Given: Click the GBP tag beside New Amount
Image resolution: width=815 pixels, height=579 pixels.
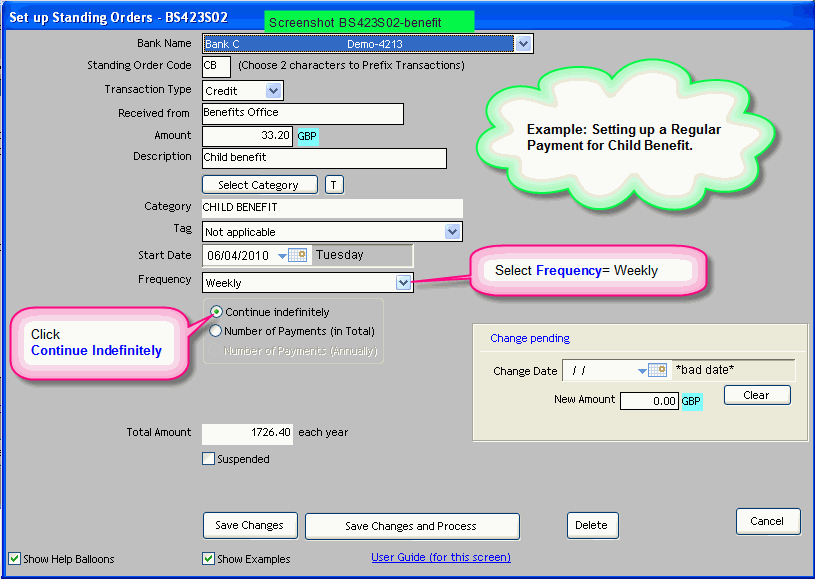Looking at the screenshot, I should pos(691,401).
